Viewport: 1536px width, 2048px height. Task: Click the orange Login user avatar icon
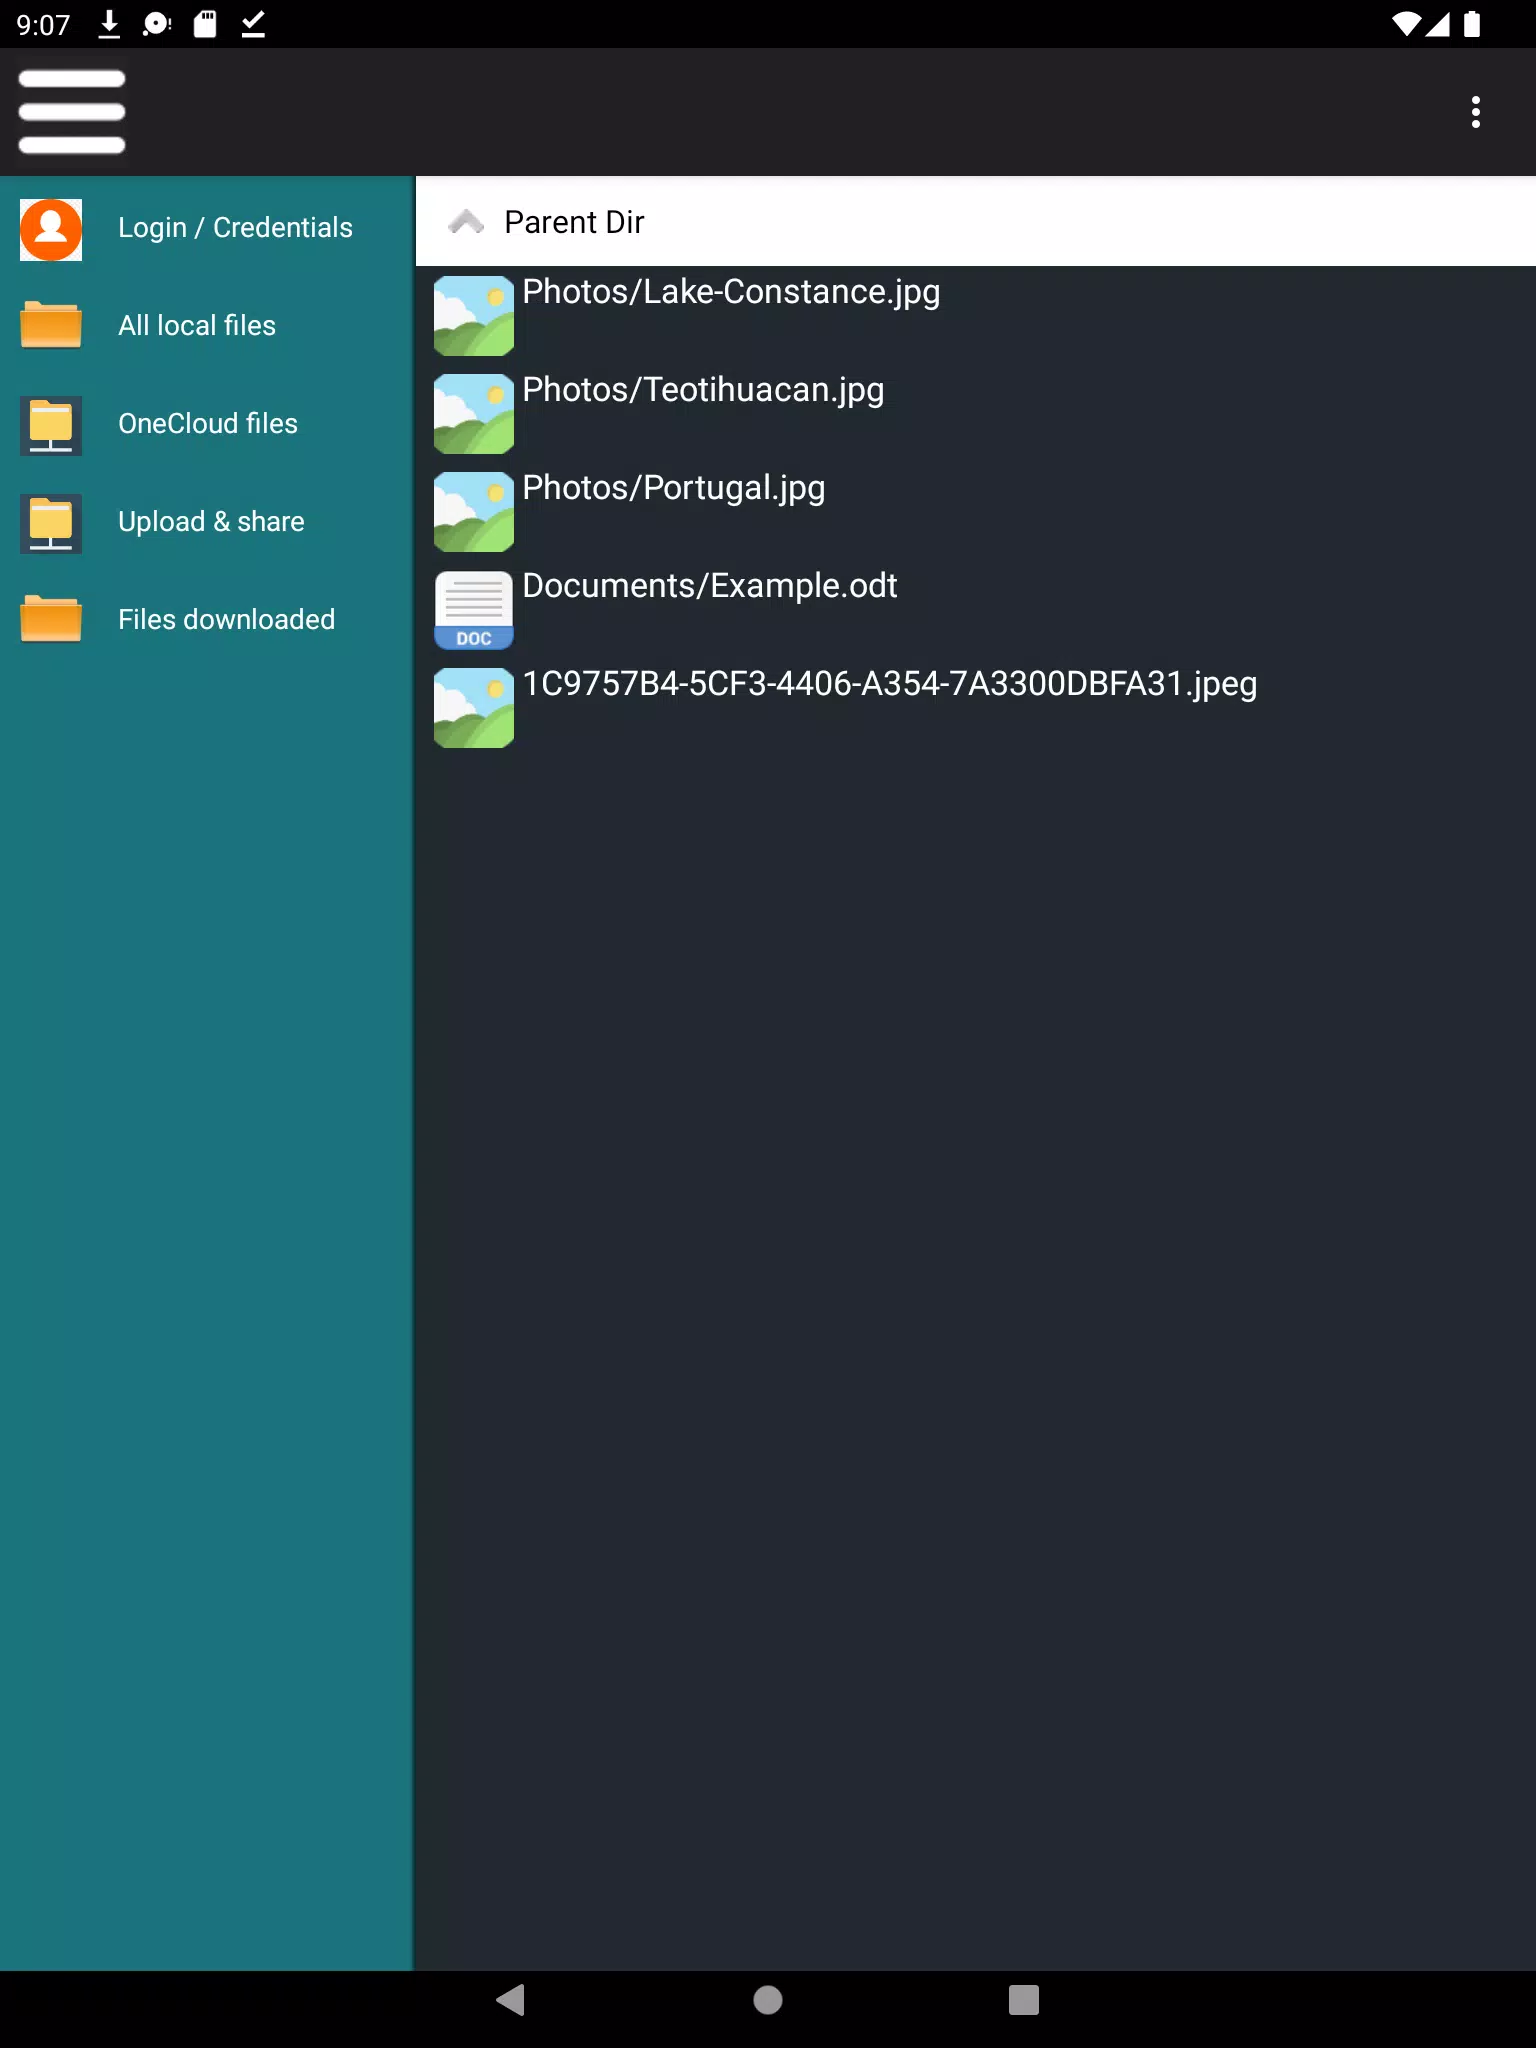tap(51, 229)
